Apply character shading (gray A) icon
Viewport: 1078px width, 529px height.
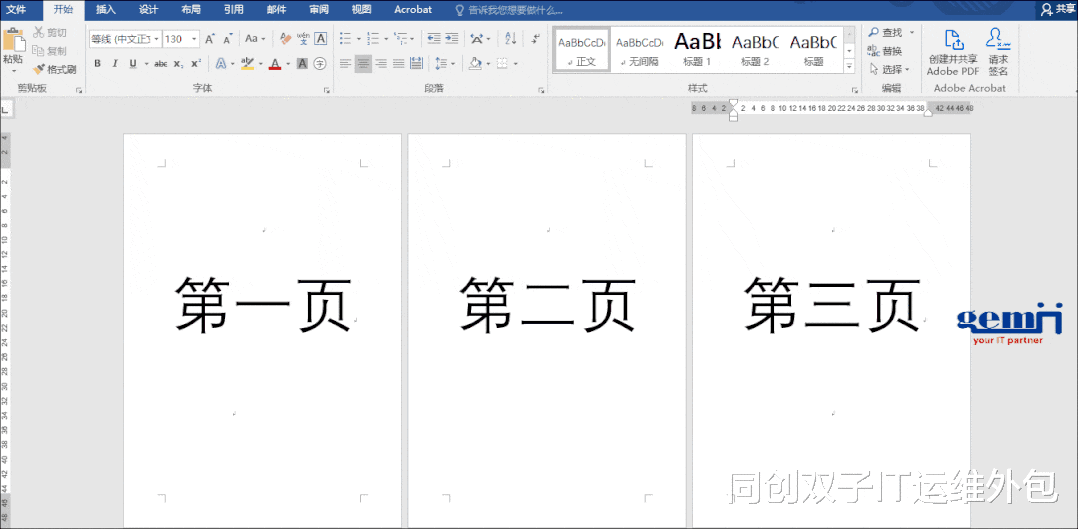click(x=302, y=63)
